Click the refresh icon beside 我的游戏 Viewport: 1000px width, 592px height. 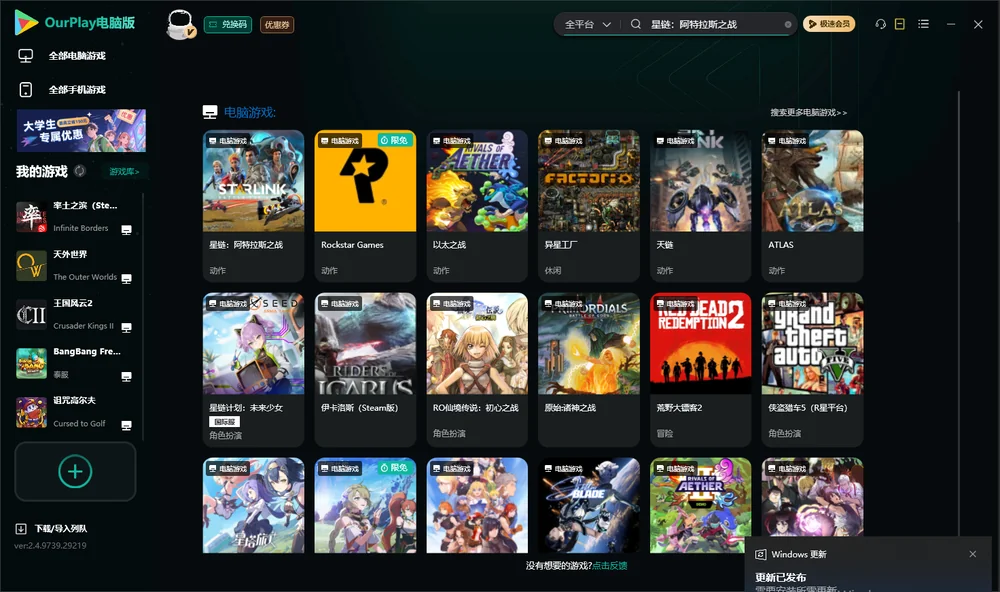(80, 171)
